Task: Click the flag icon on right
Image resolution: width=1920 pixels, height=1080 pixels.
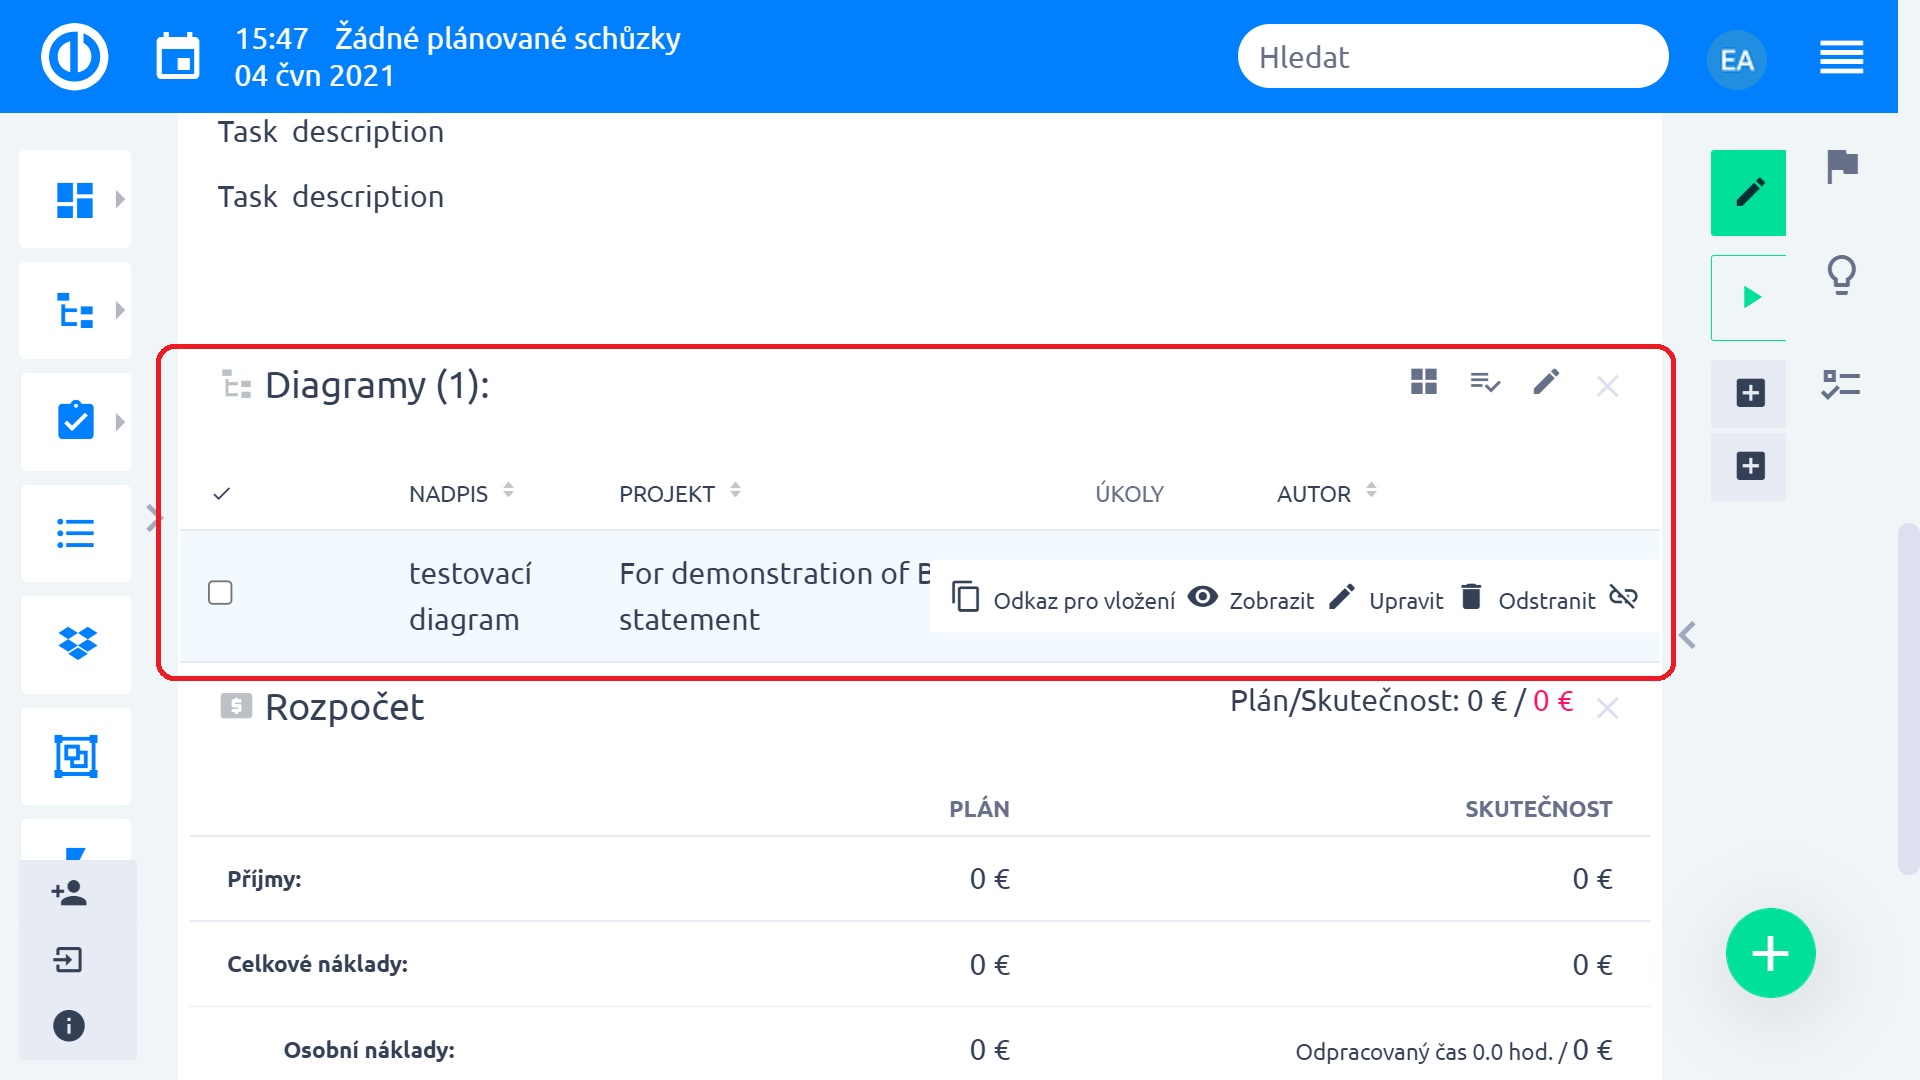Action: coord(1842,166)
